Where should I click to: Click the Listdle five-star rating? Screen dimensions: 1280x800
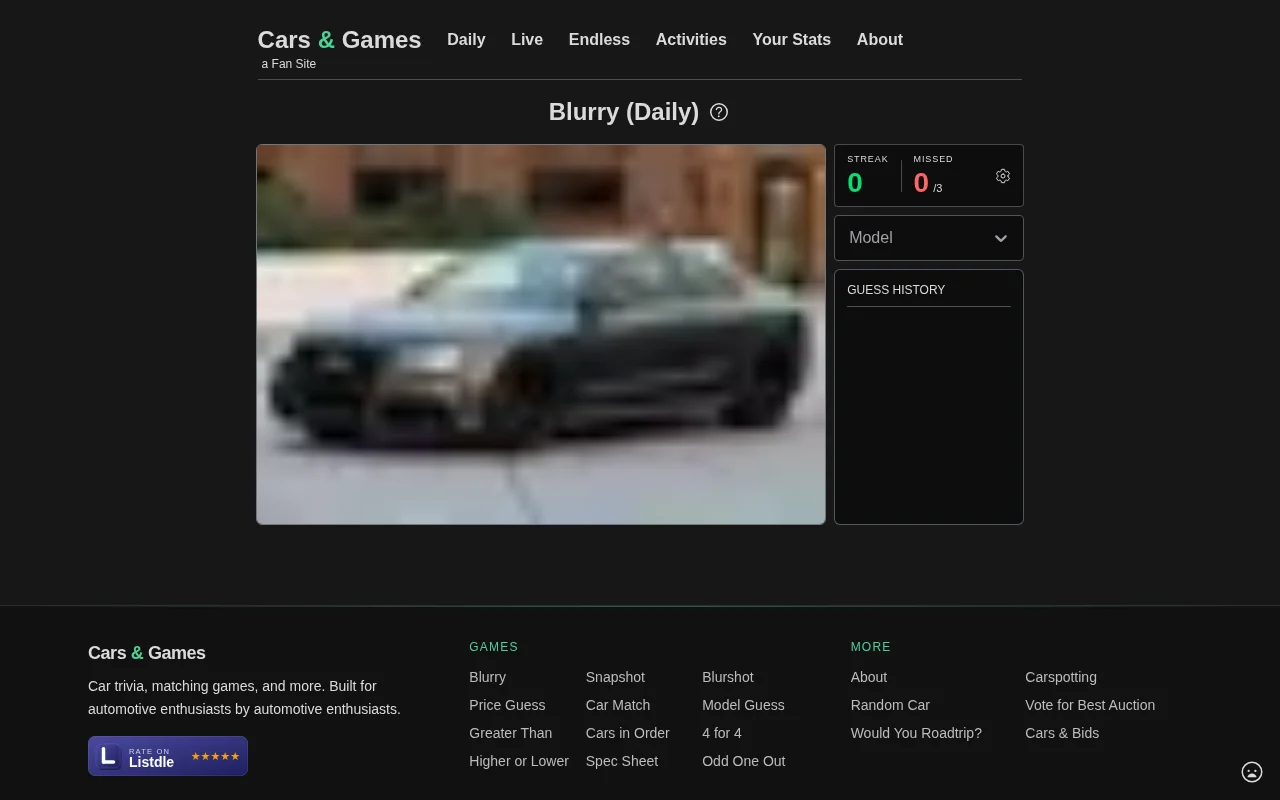pyautogui.click(x=215, y=757)
